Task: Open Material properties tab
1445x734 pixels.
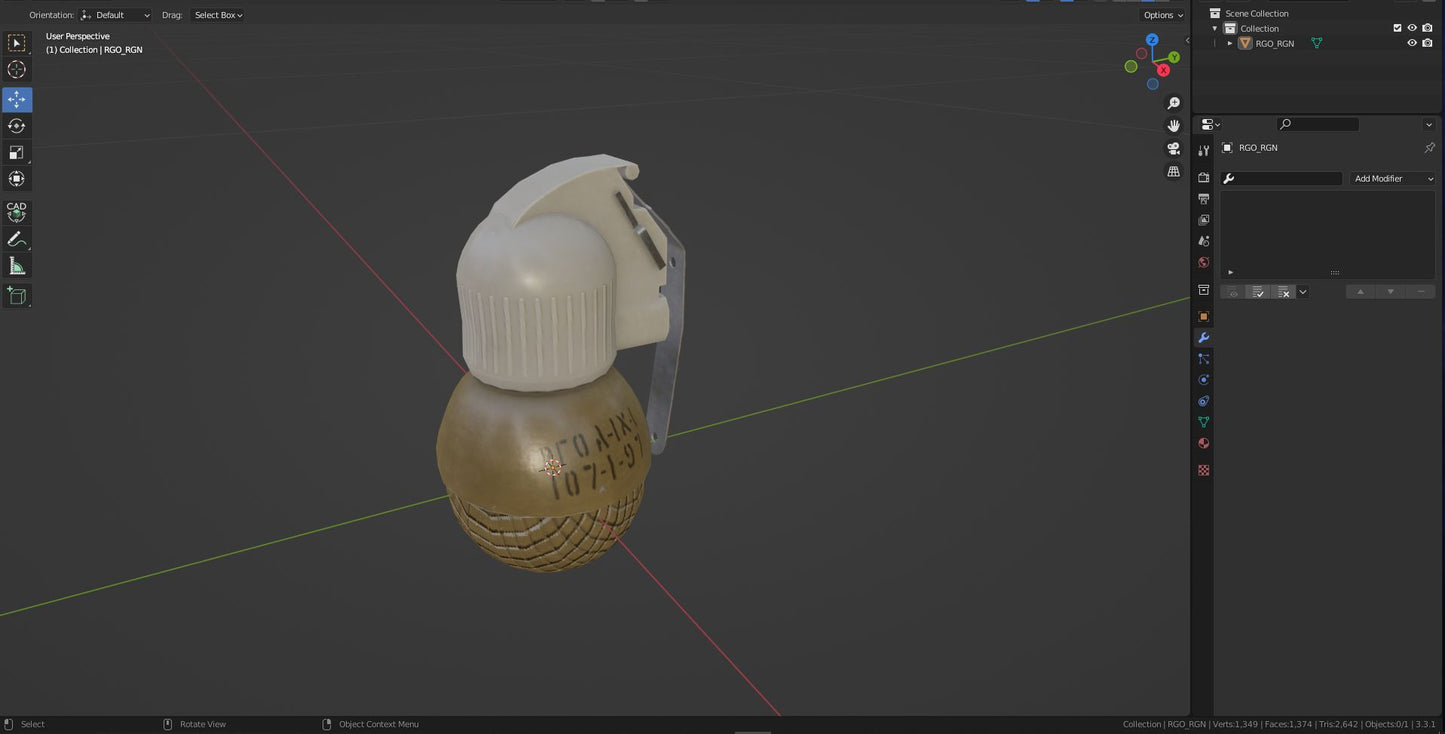Action: 1204,443
